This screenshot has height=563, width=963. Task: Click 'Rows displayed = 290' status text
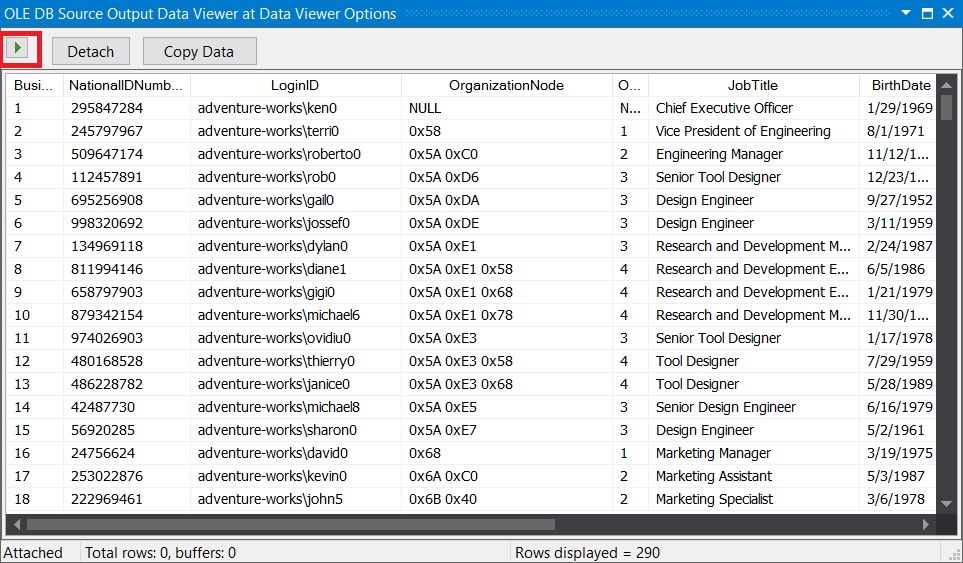pos(587,553)
